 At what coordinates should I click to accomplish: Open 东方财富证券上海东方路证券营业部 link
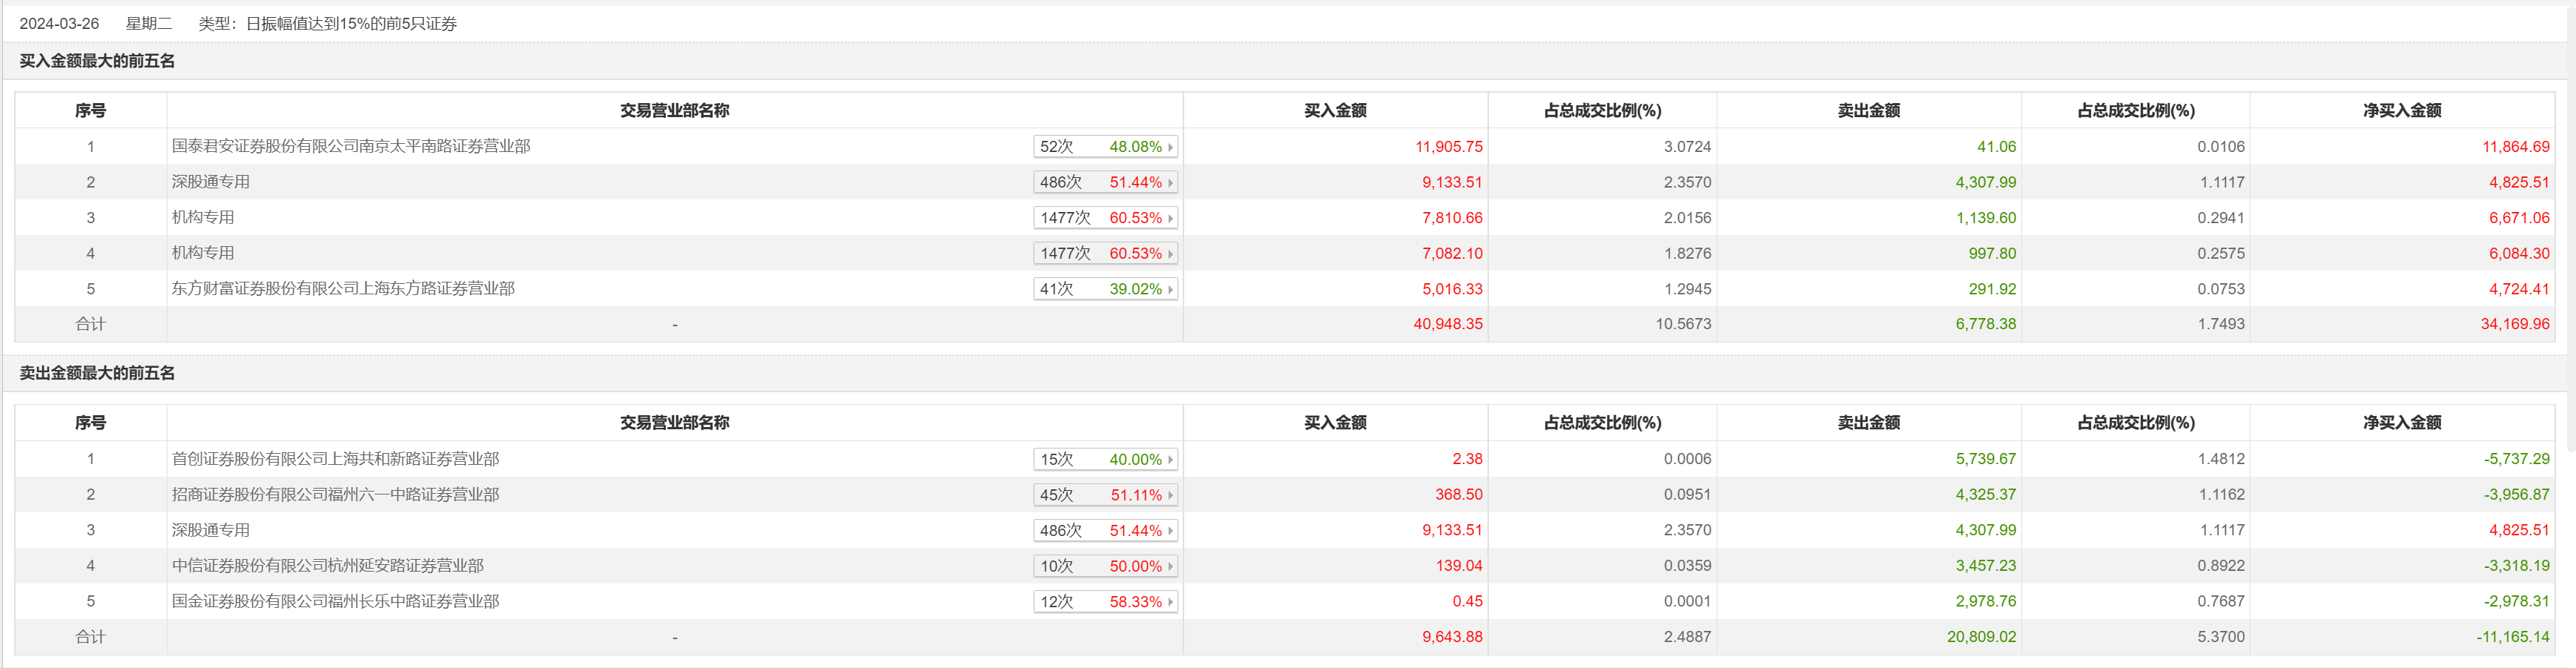pyautogui.click(x=343, y=288)
